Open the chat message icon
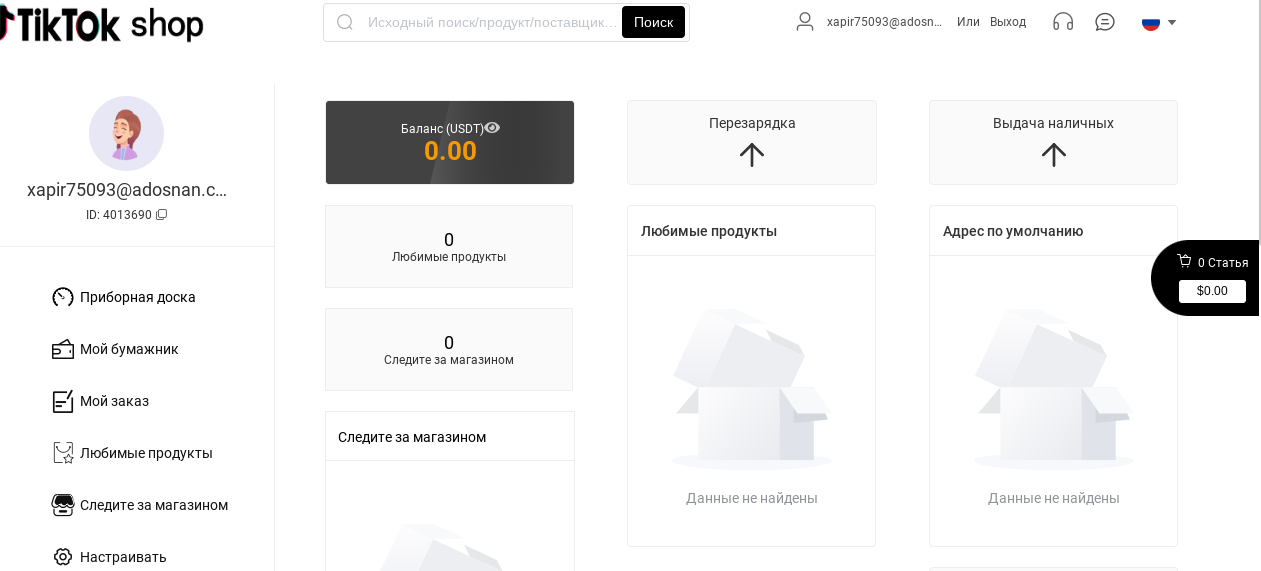 pos(1105,22)
